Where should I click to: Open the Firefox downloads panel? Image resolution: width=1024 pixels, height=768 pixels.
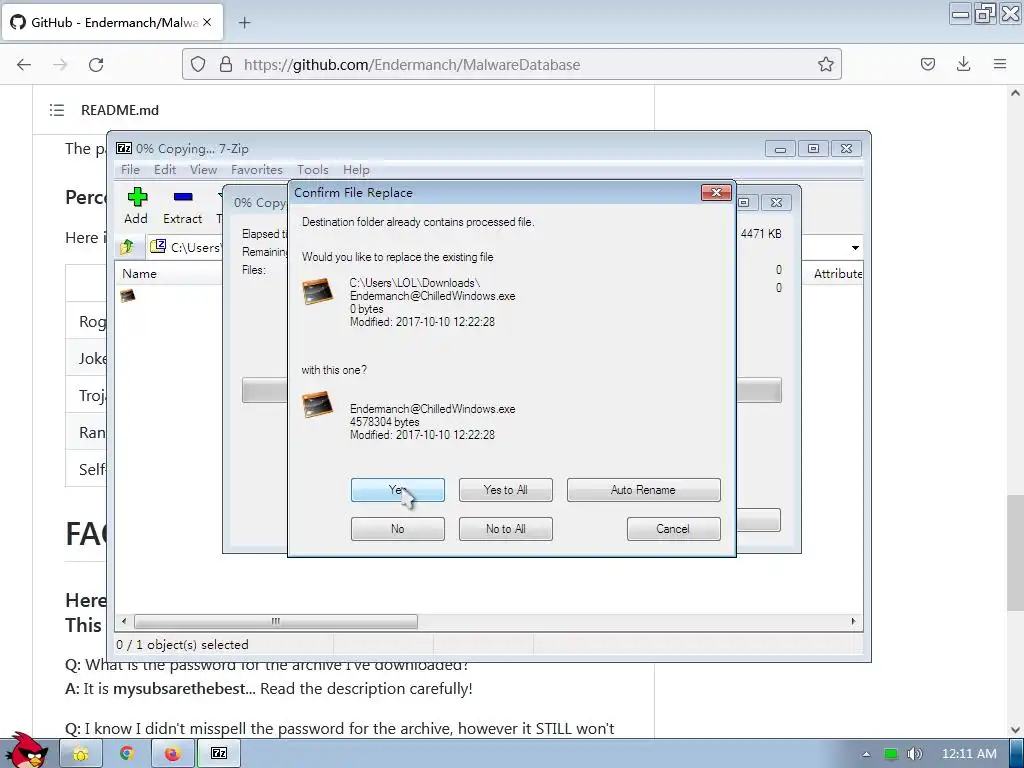(963, 64)
